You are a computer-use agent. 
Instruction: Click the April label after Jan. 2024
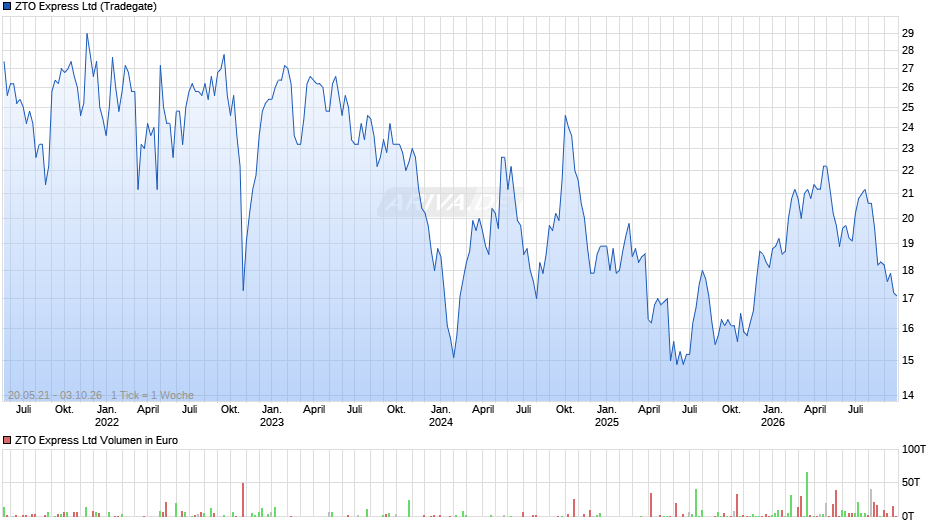tap(483, 409)
